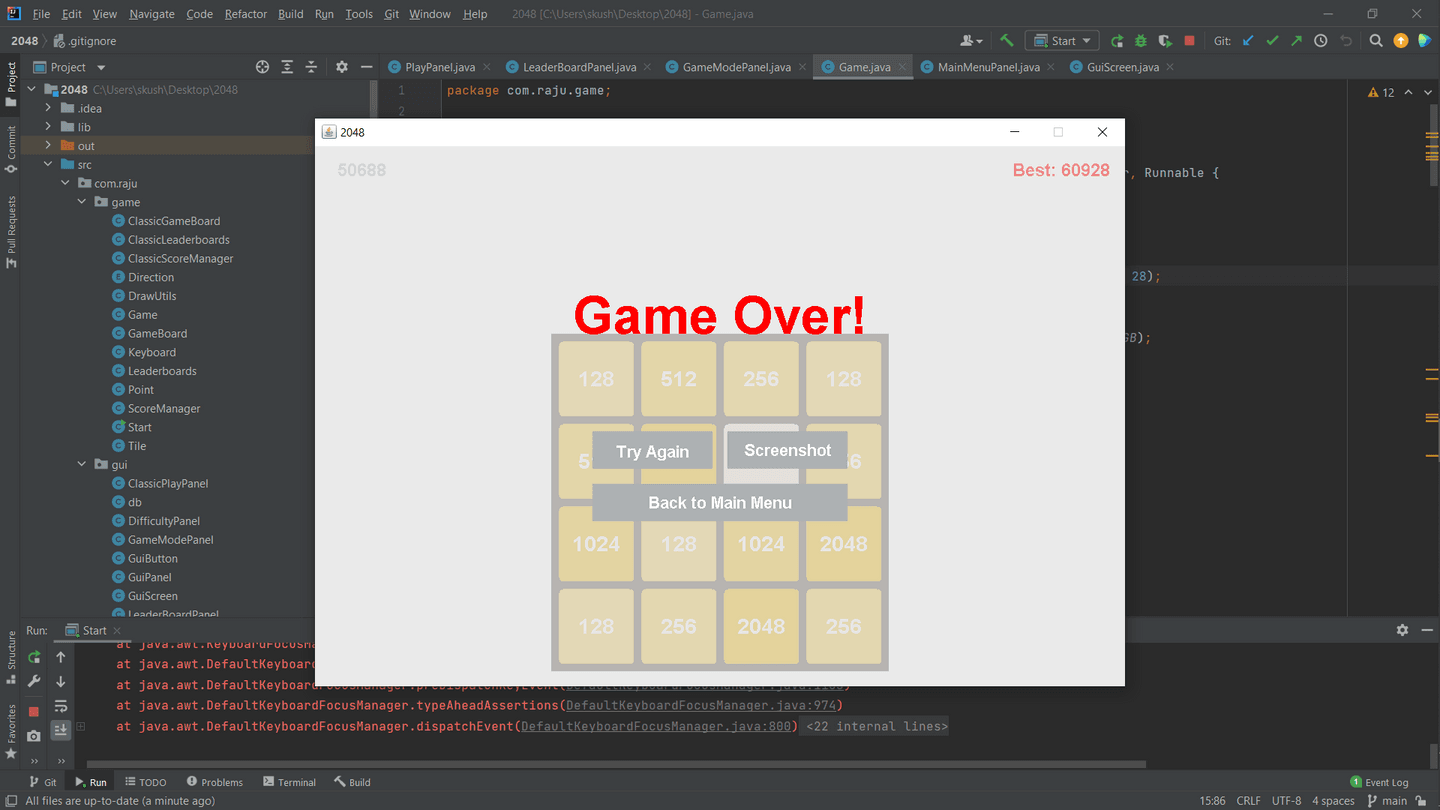
Task: Click Screenshot button in 2048 game
Action: point(787,450)
